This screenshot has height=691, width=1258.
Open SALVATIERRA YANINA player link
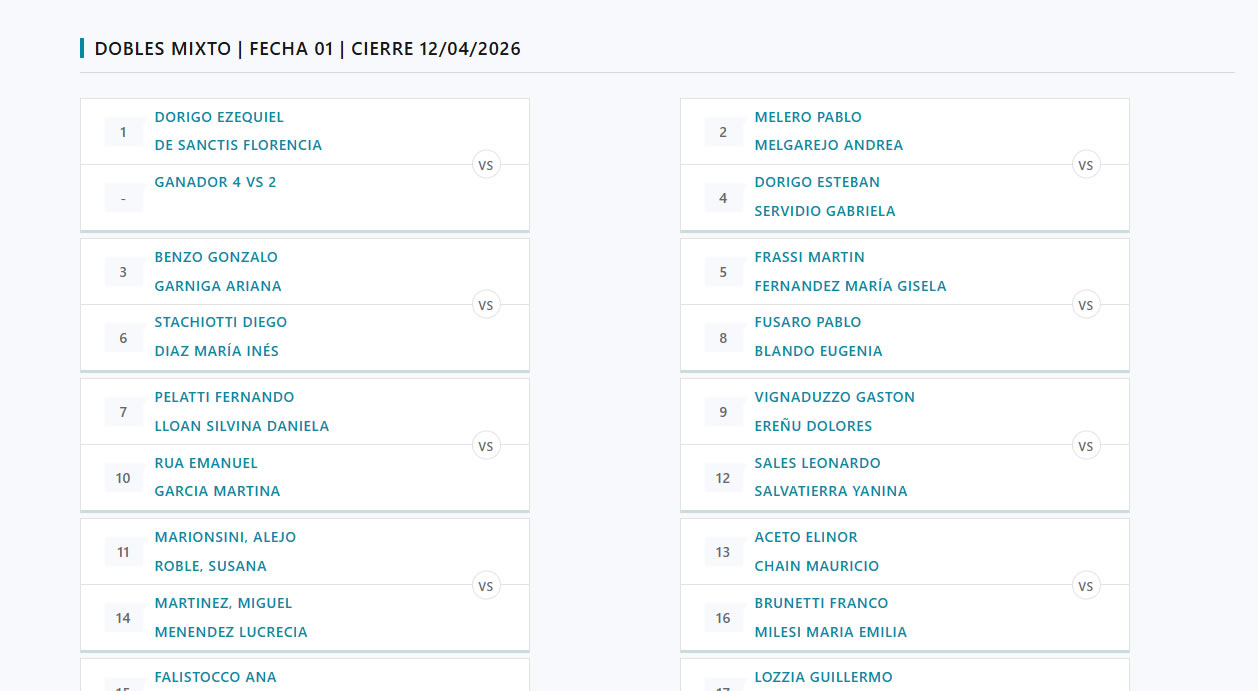point(831,491)
